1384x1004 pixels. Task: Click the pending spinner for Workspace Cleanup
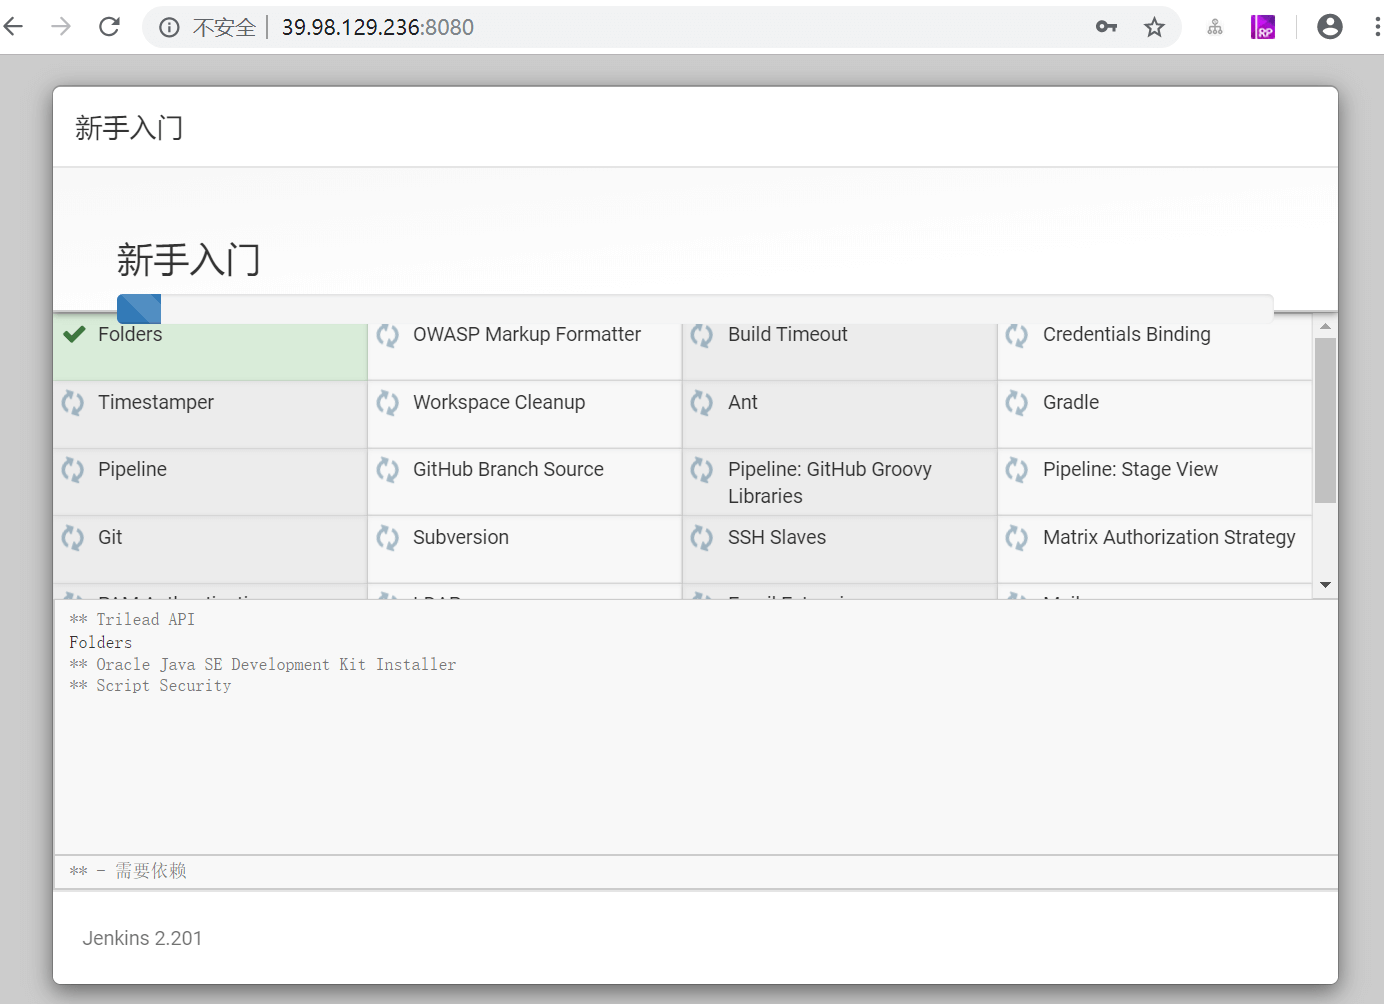tap(388, 403)
